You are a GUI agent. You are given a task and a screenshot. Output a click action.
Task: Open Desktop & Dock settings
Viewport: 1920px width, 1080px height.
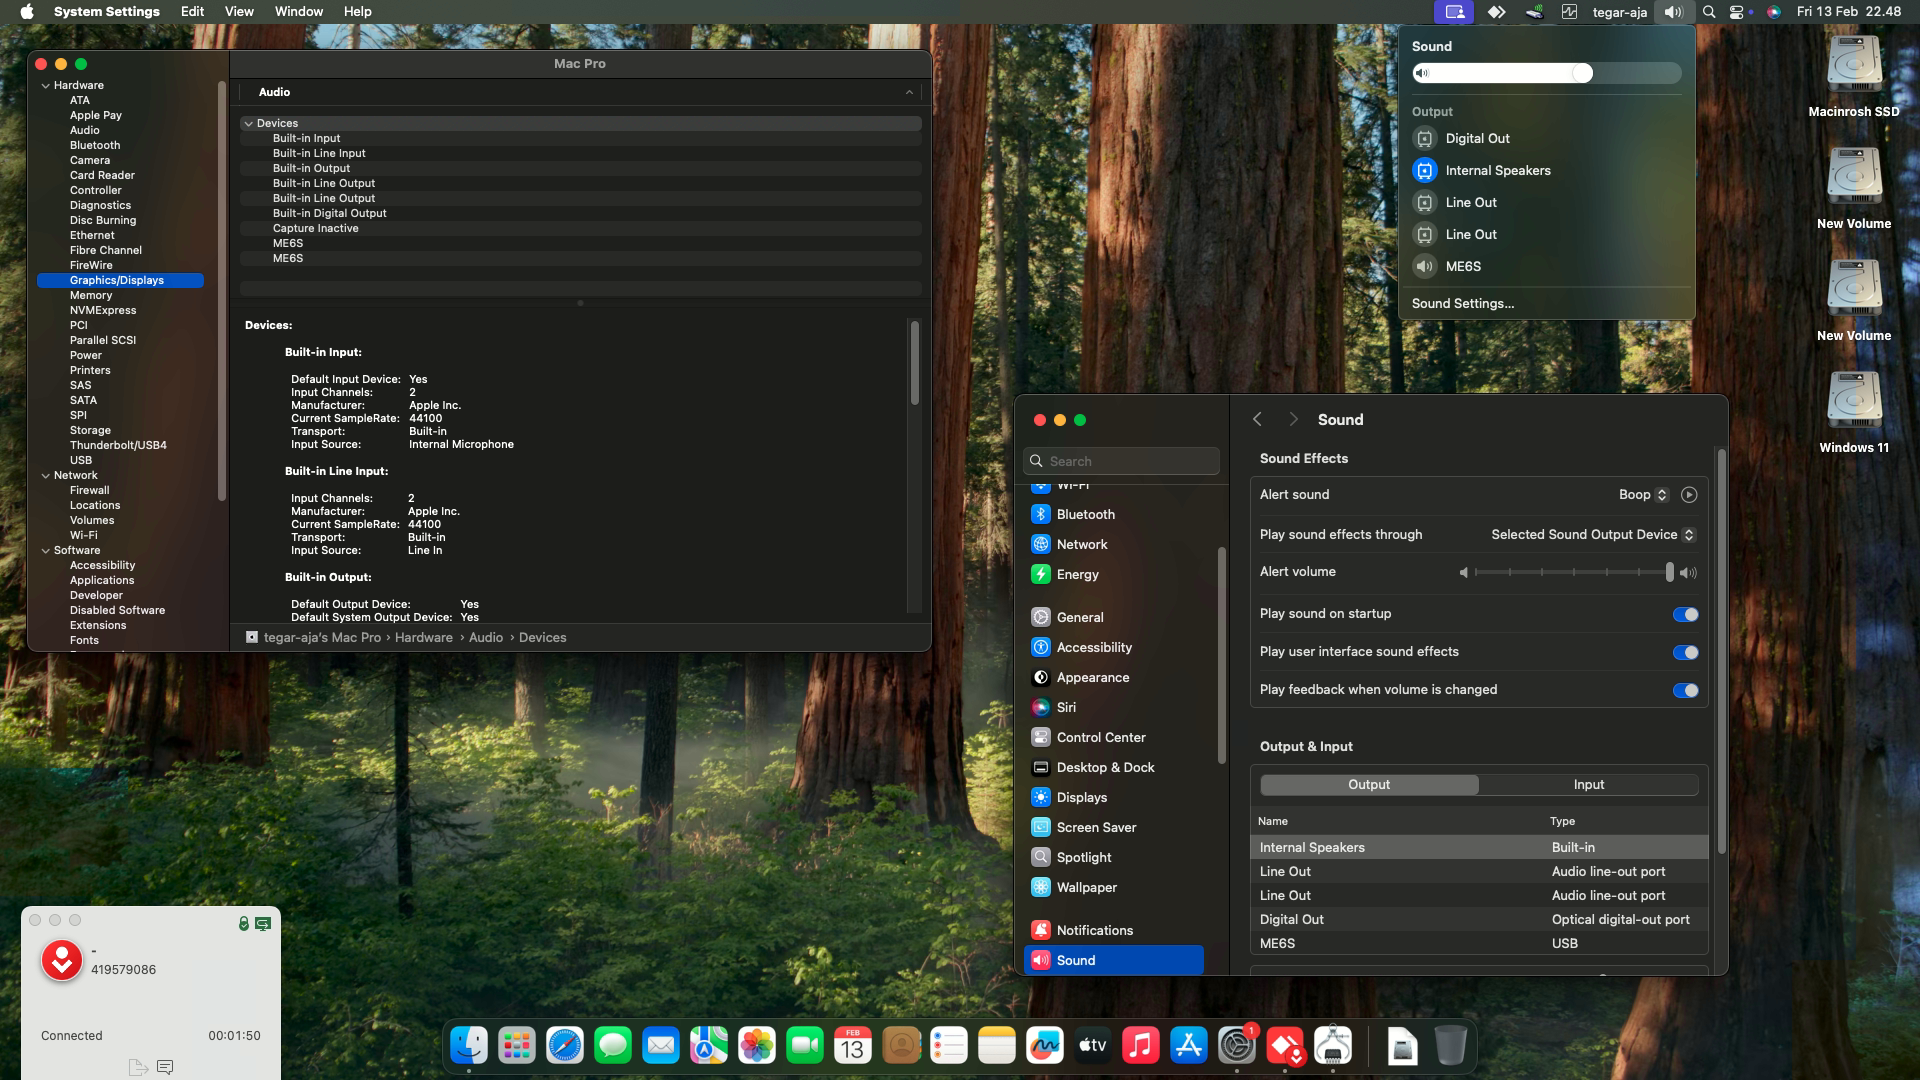pyautogui.click(x=1114, y=767)
